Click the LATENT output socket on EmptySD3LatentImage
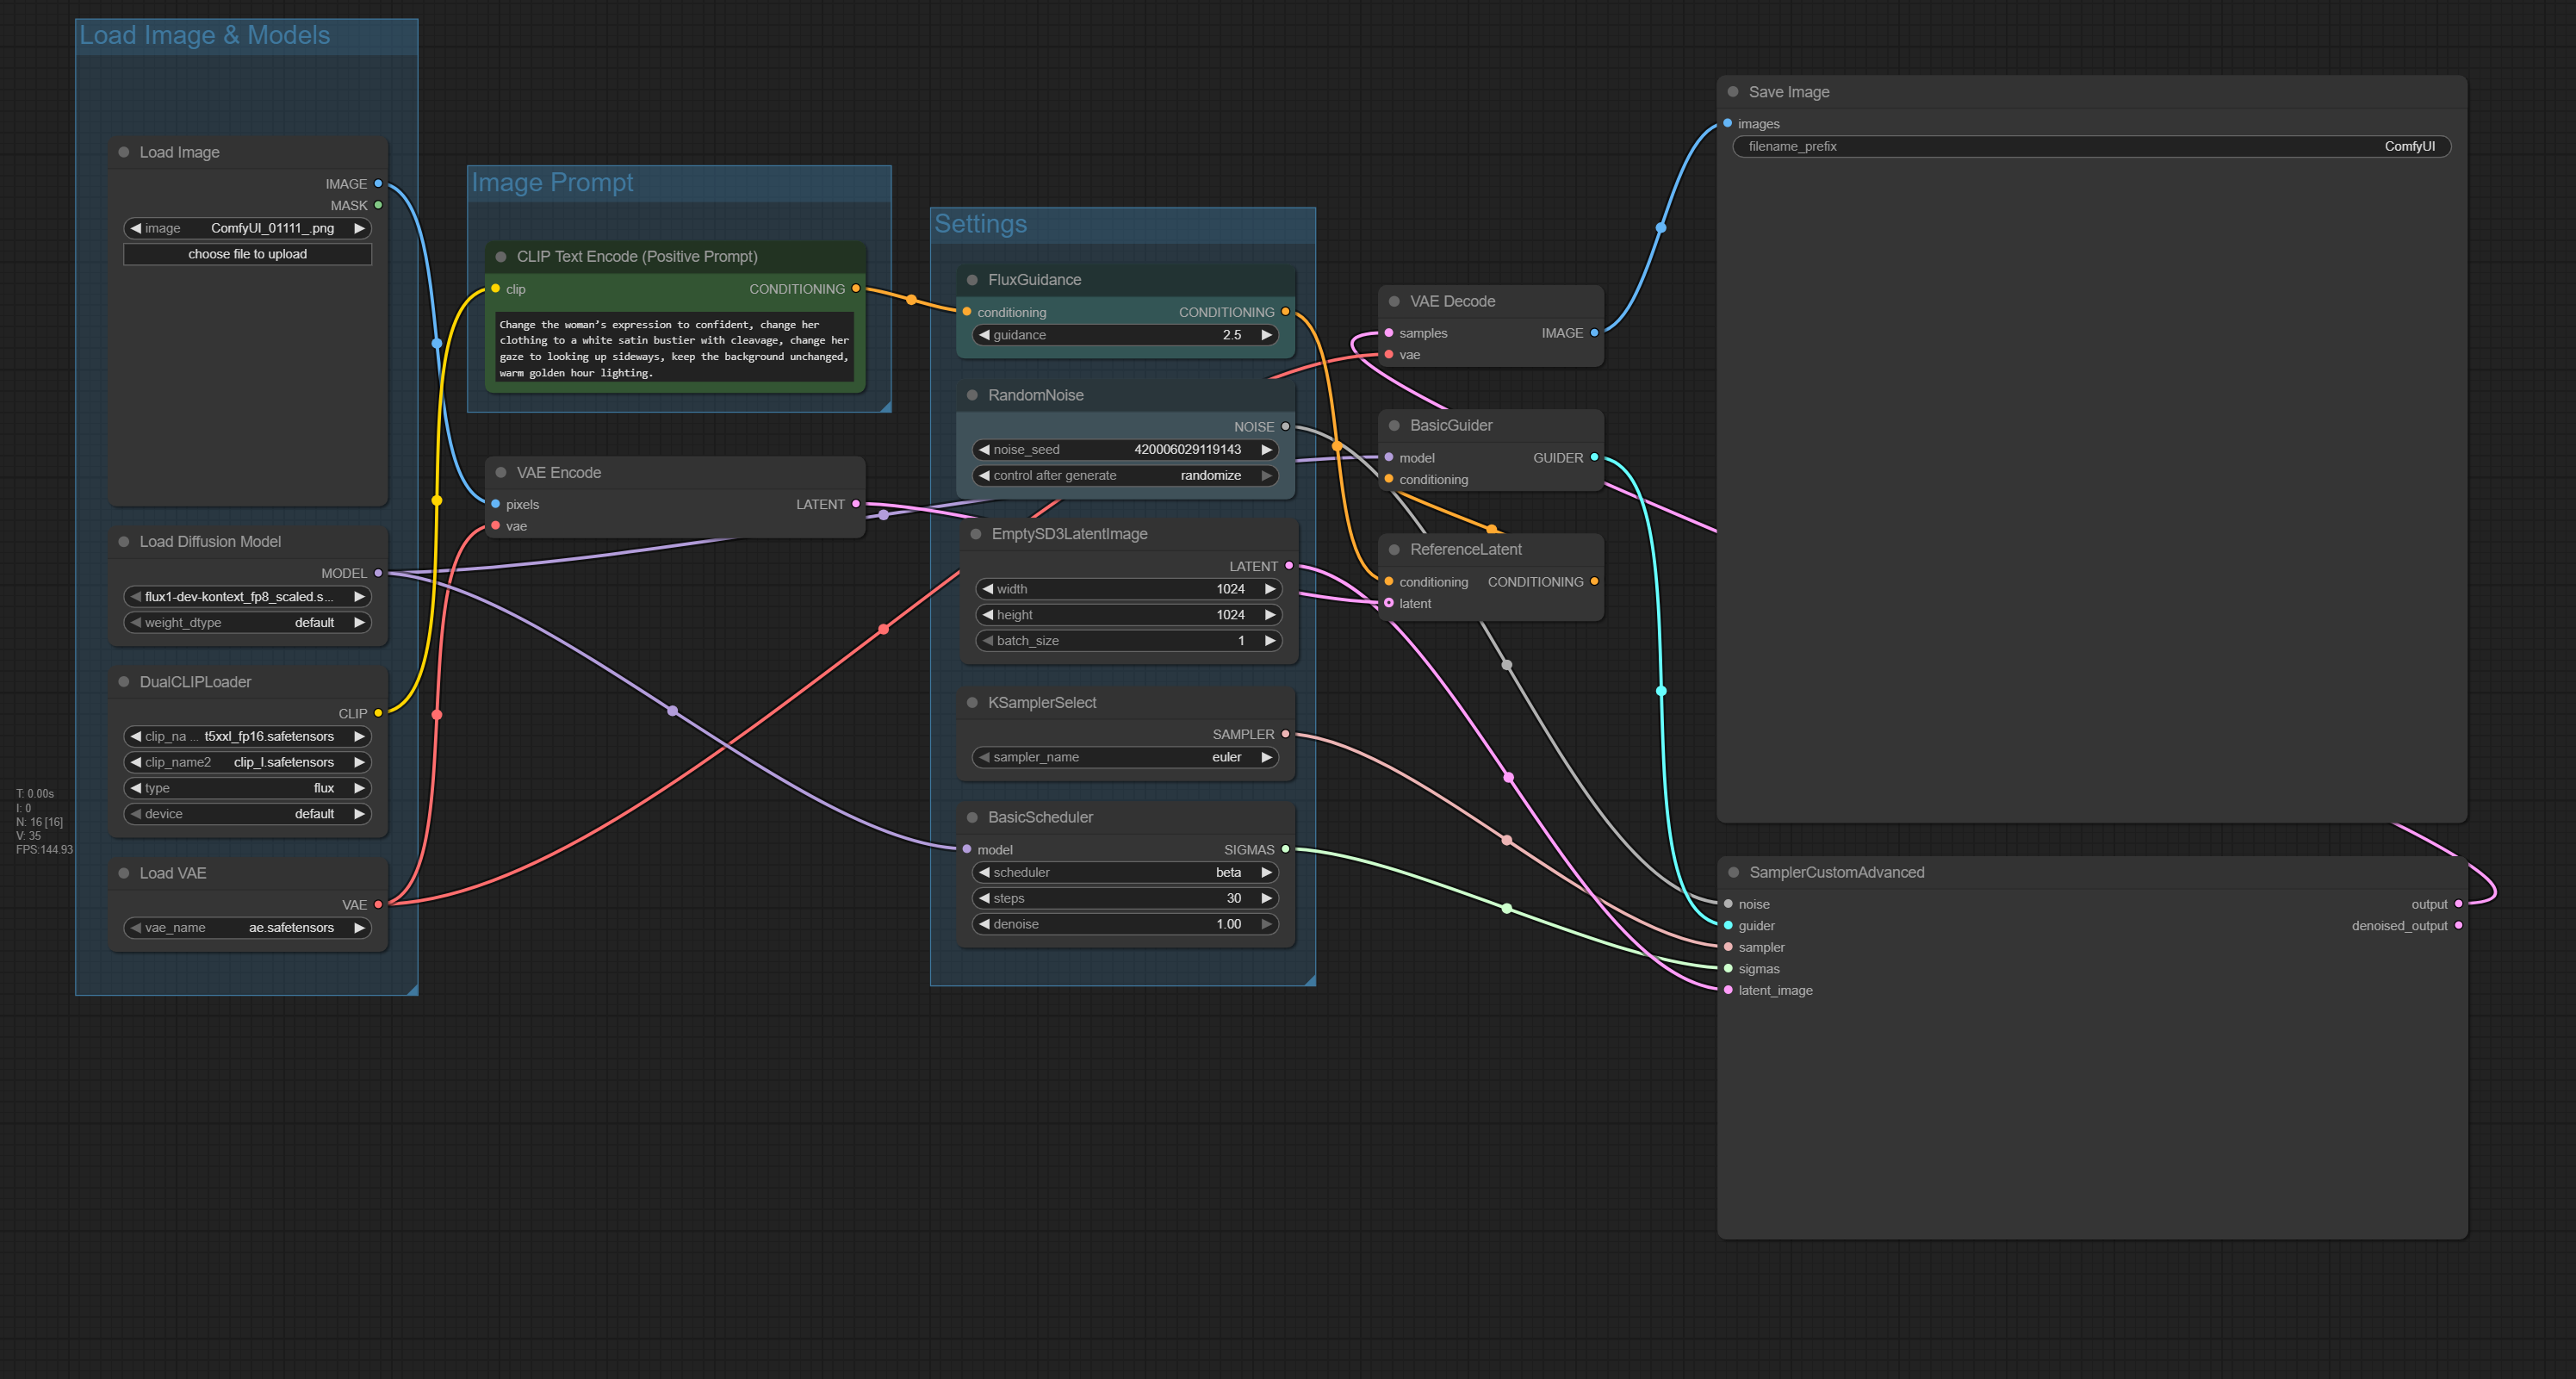Screen dimensions: 2576x1379 point(1289,566)
